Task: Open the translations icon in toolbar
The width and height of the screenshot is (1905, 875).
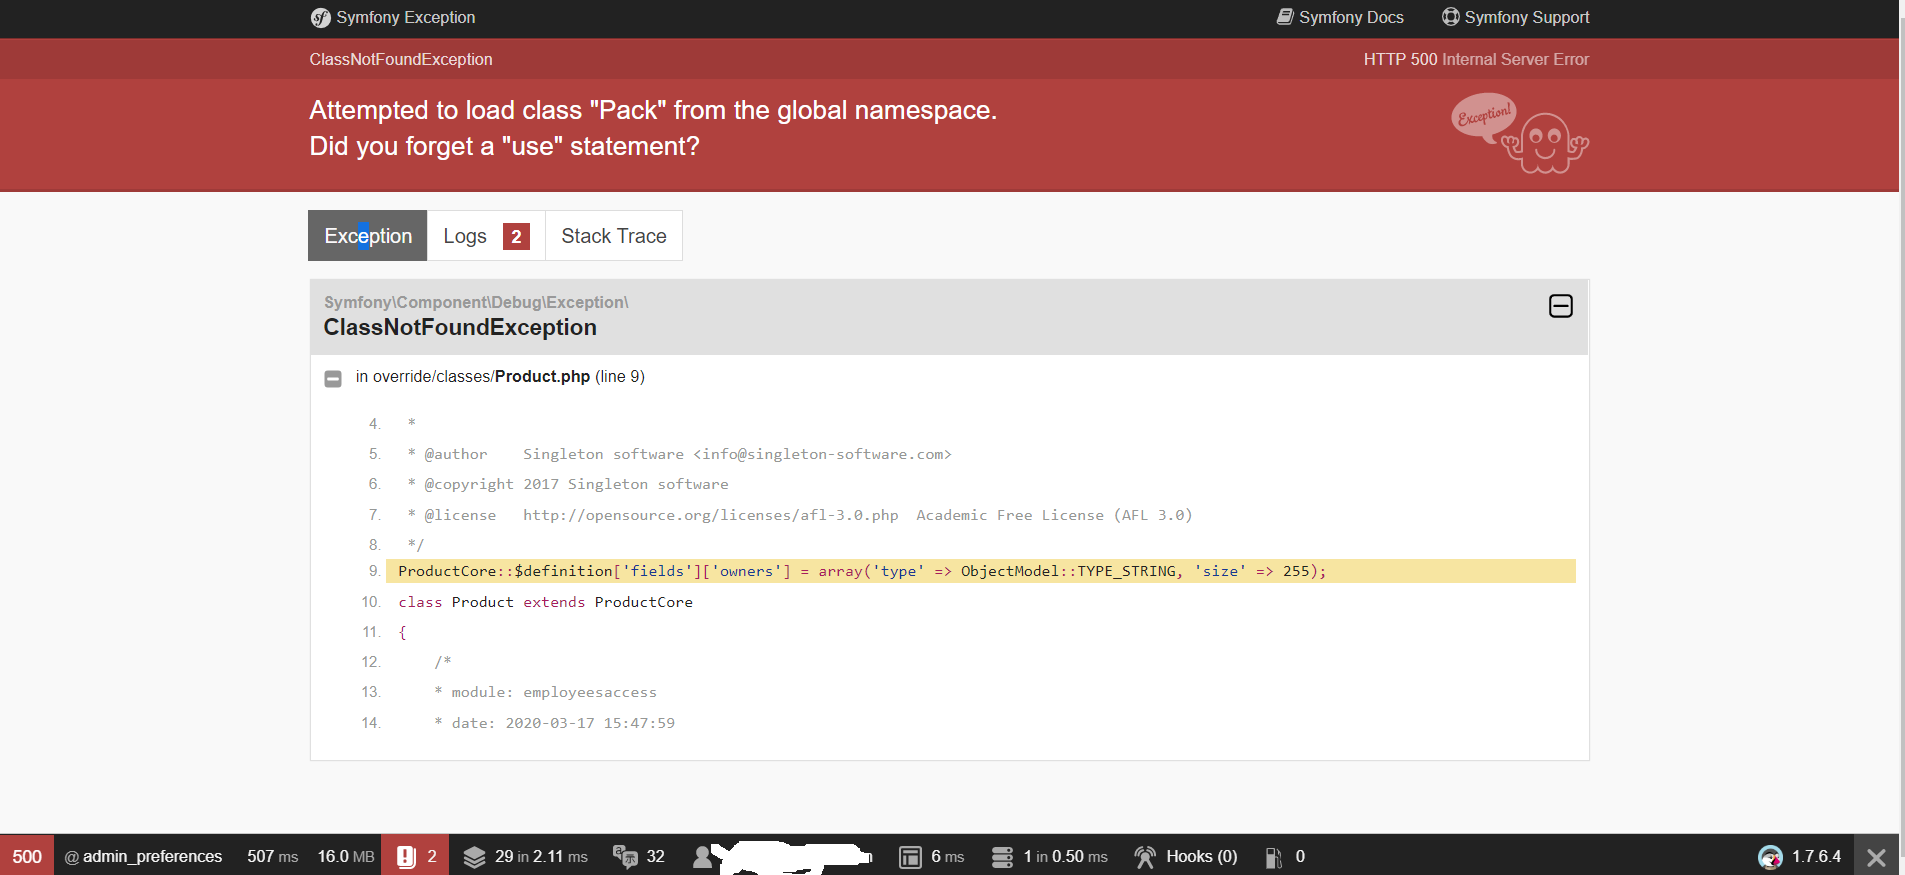Action: [625, 857]
